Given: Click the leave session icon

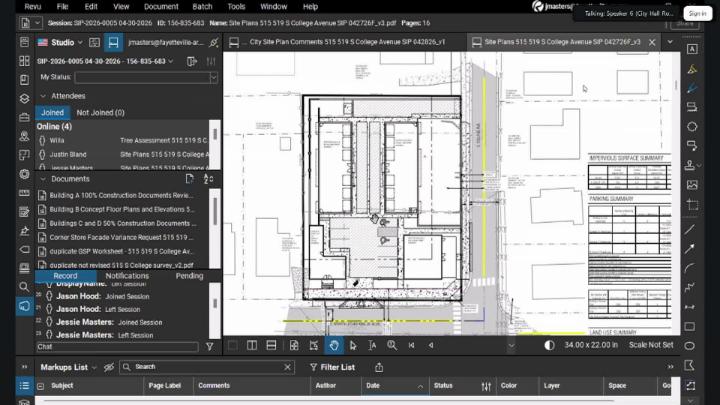Looking at the screenshot, I should (x=192, y=61).
